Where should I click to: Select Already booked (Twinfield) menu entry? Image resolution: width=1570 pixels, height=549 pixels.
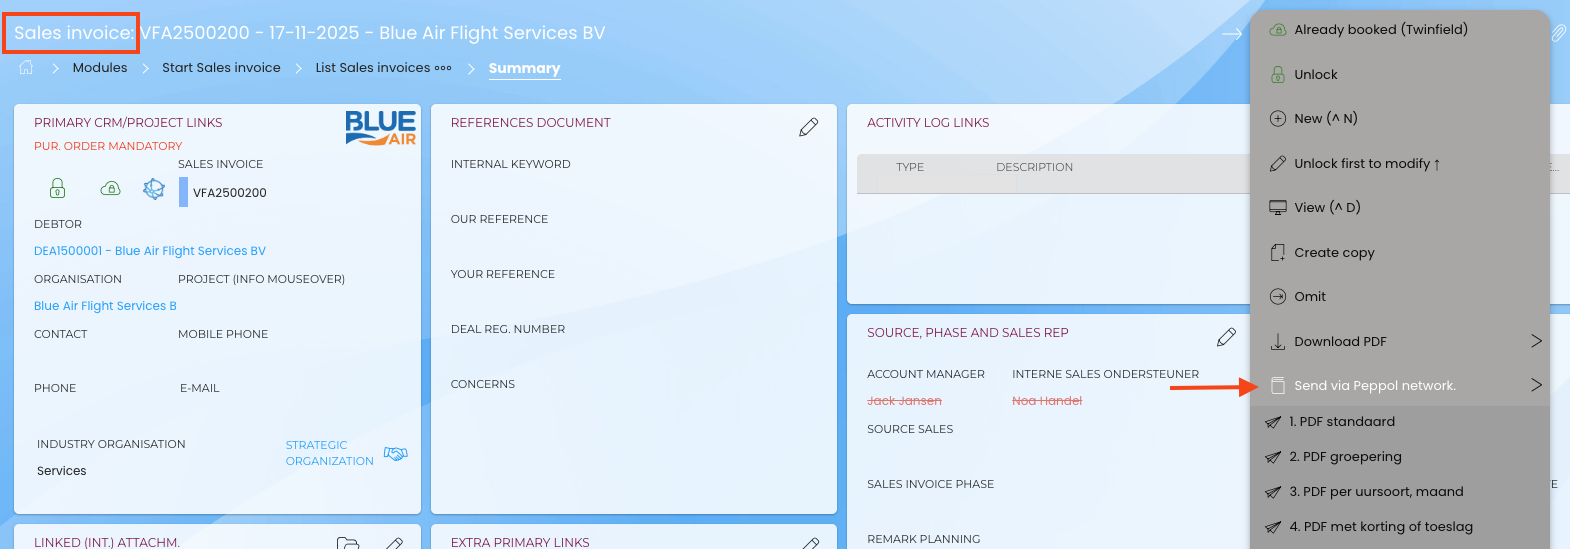point(1400,30)
